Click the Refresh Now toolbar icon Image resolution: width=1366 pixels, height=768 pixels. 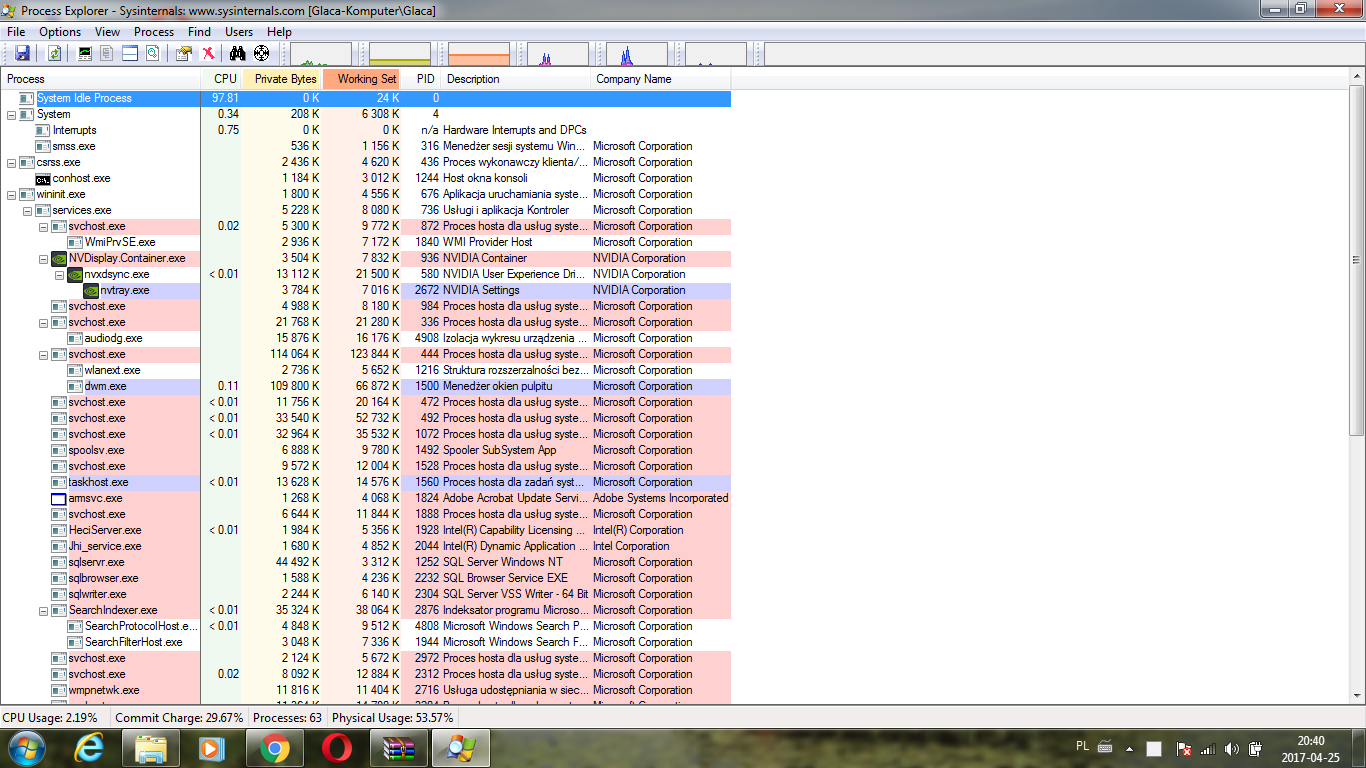coord(54,53)
